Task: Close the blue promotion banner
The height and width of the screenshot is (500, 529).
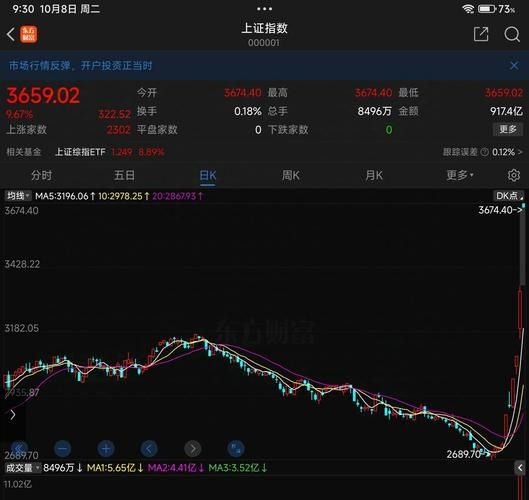Action: tap(514, 66)
